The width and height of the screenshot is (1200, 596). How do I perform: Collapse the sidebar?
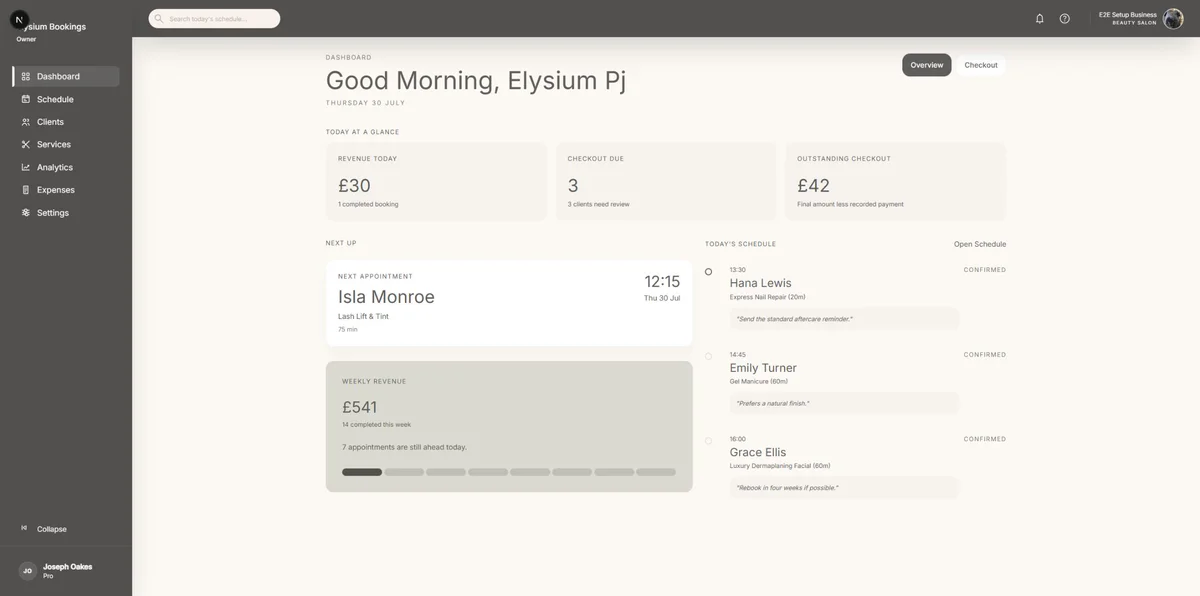coord(44,529)
